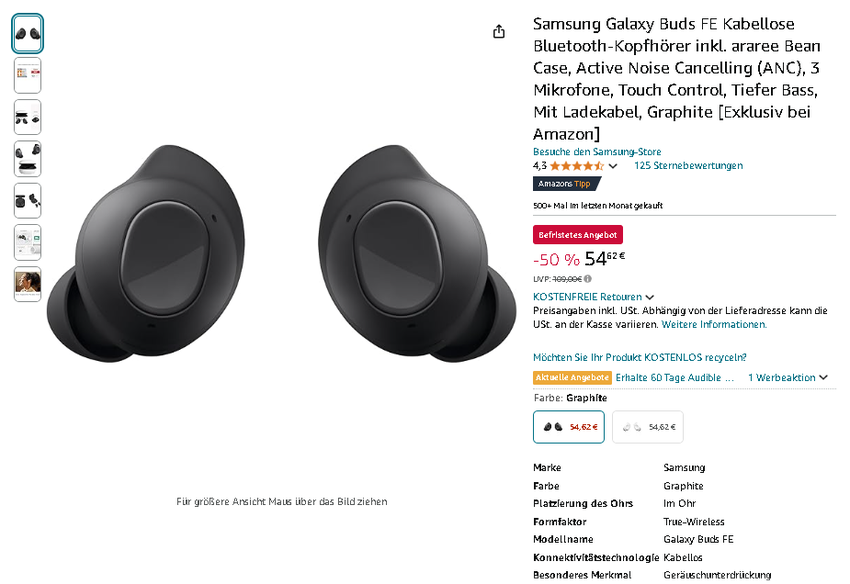Click the Befristetes Angebot badge
Image resolution: width=850 pixels, height=584 pixels.
point(577,234)
